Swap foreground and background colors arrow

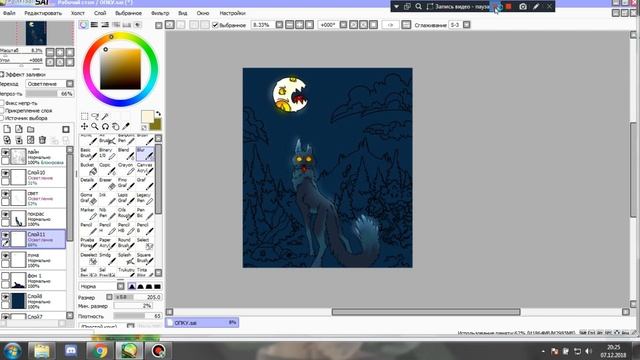tap(158, 114)
